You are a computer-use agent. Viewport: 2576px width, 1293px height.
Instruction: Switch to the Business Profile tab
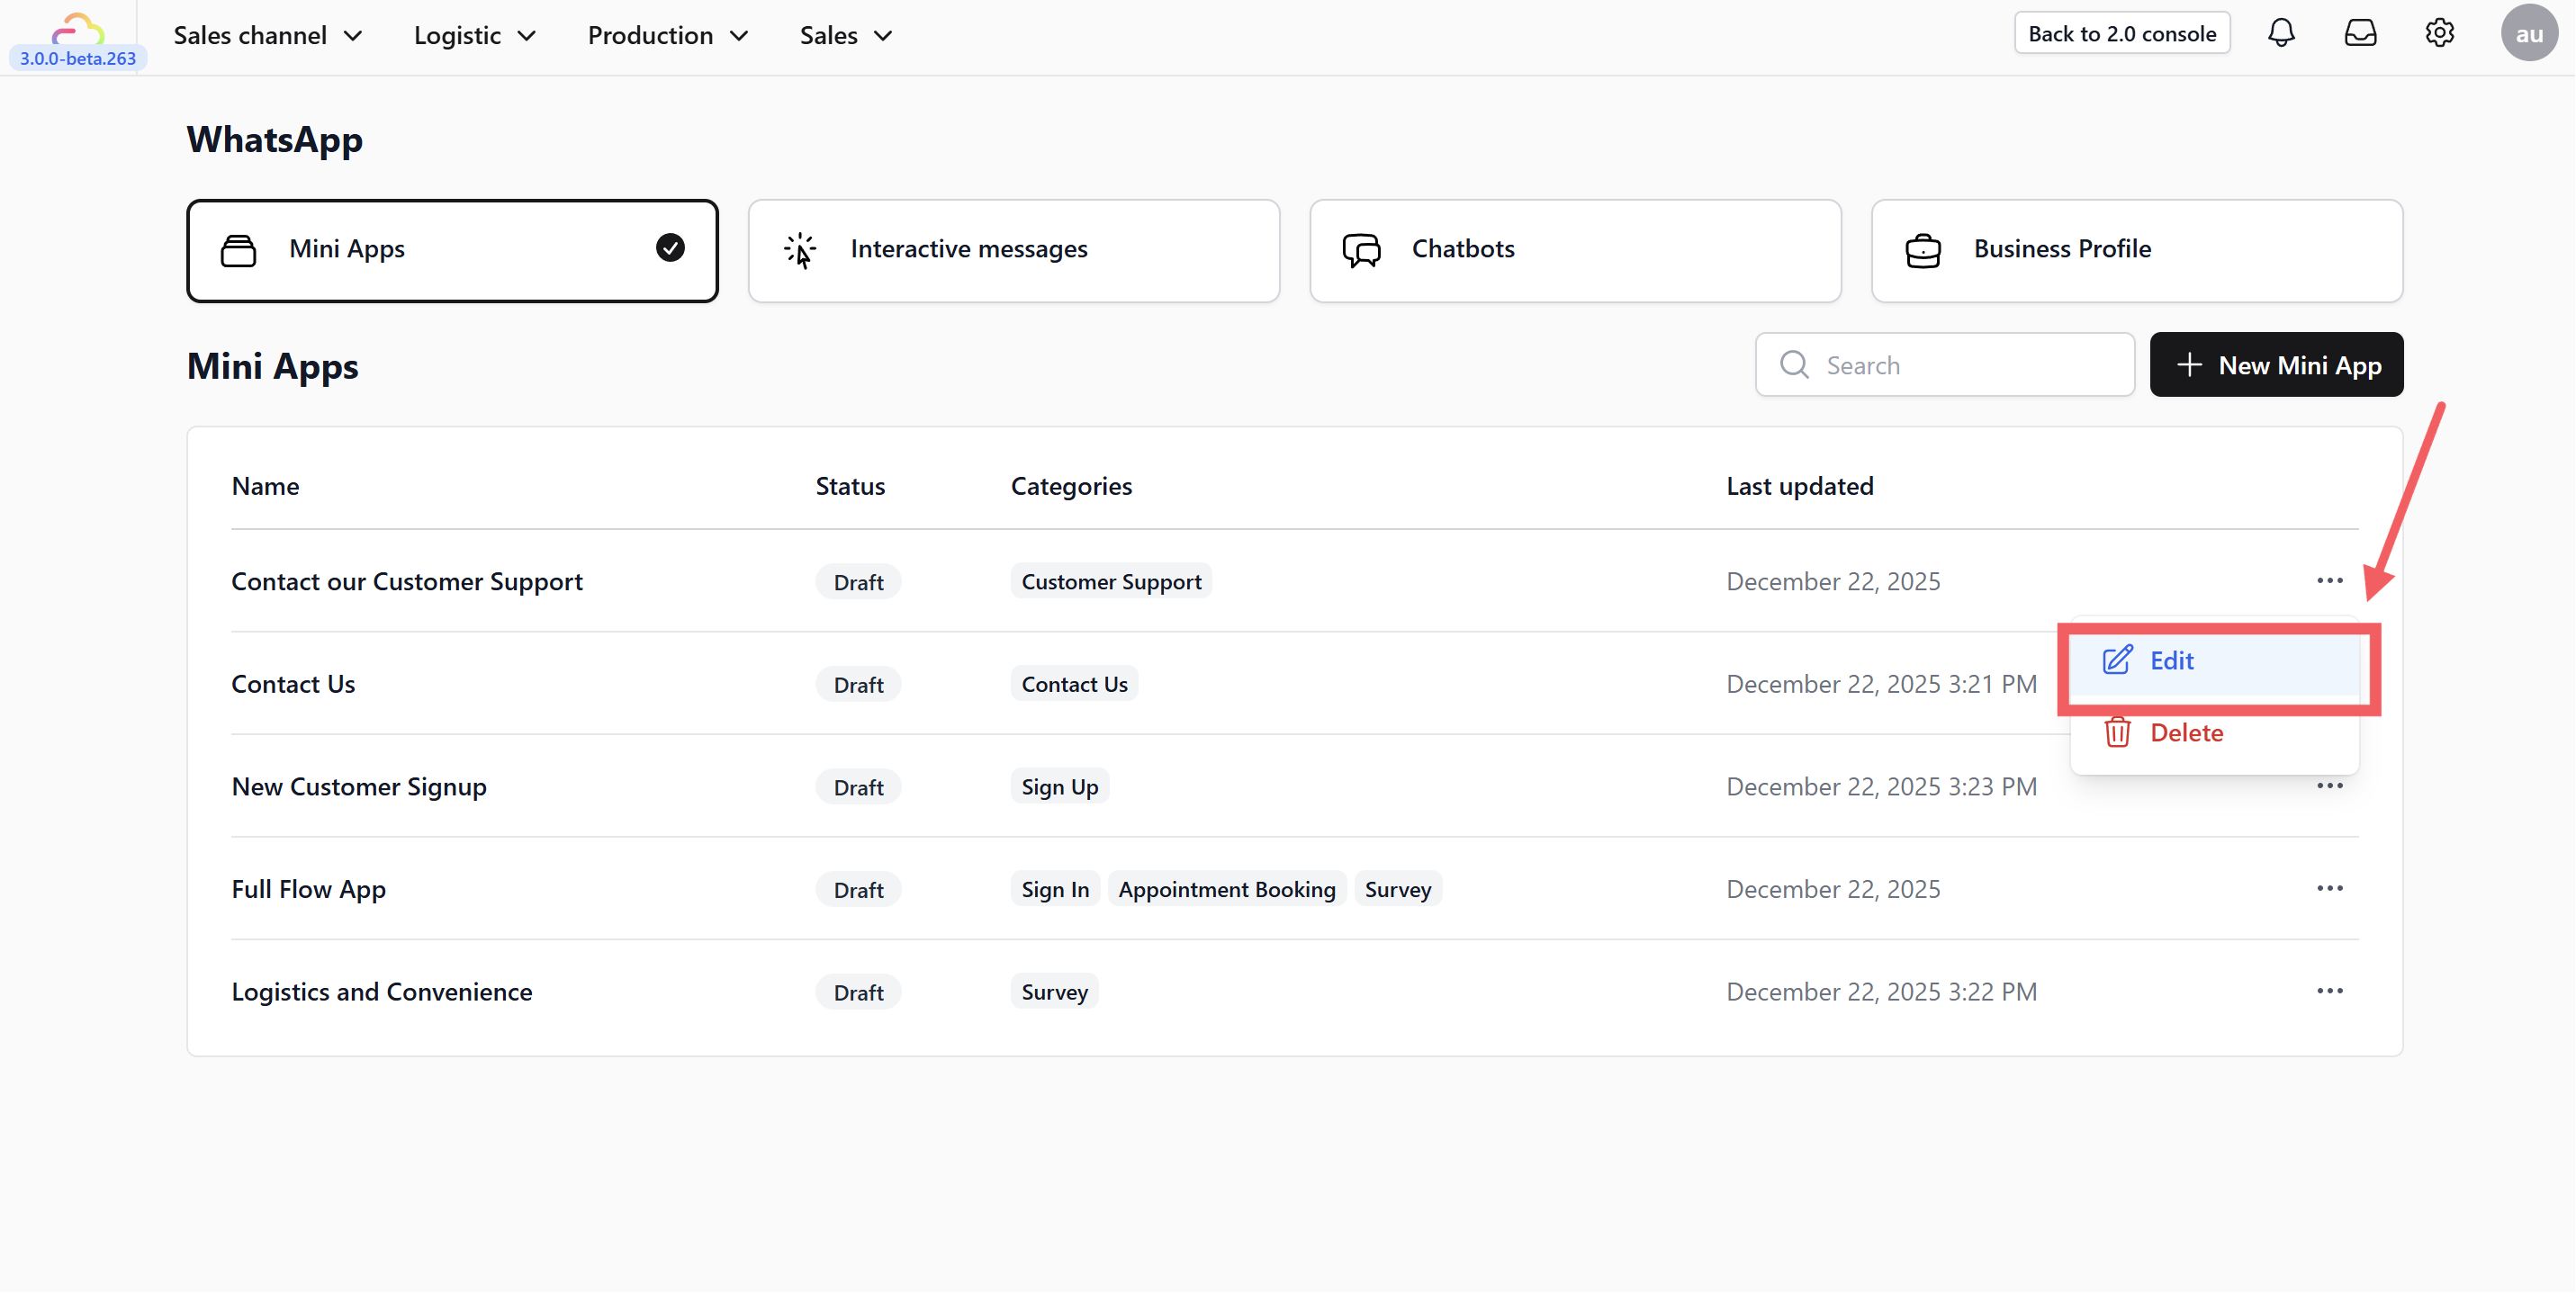click(x=2136, y=250)
